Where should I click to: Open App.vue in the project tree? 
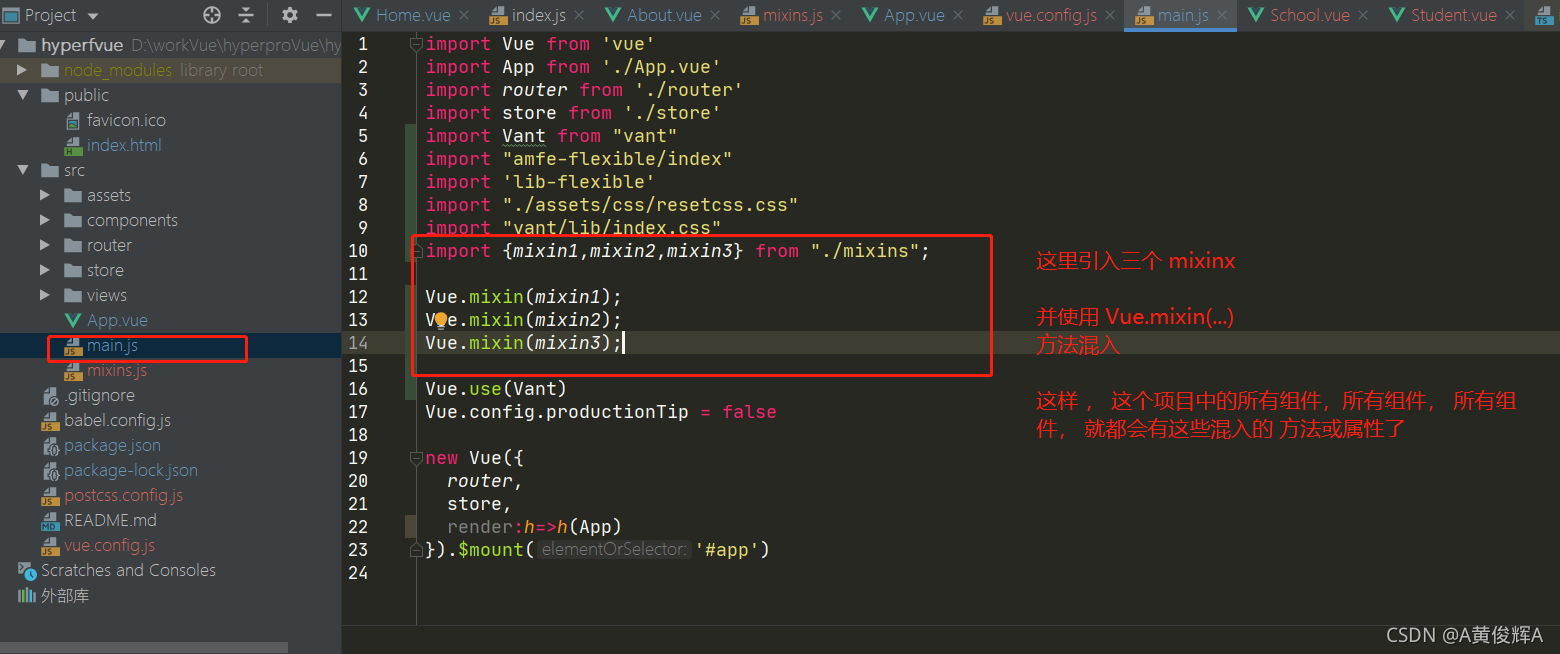[117, 320]
